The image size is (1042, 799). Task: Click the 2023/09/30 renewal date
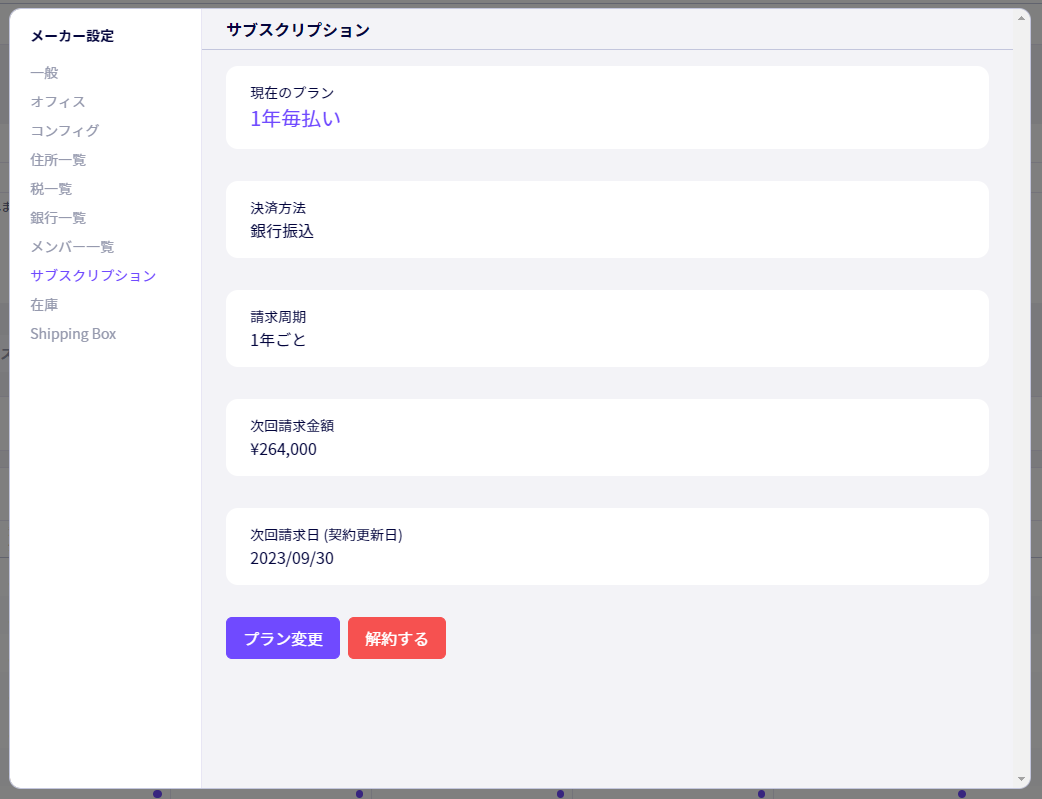tap(292, 558)
